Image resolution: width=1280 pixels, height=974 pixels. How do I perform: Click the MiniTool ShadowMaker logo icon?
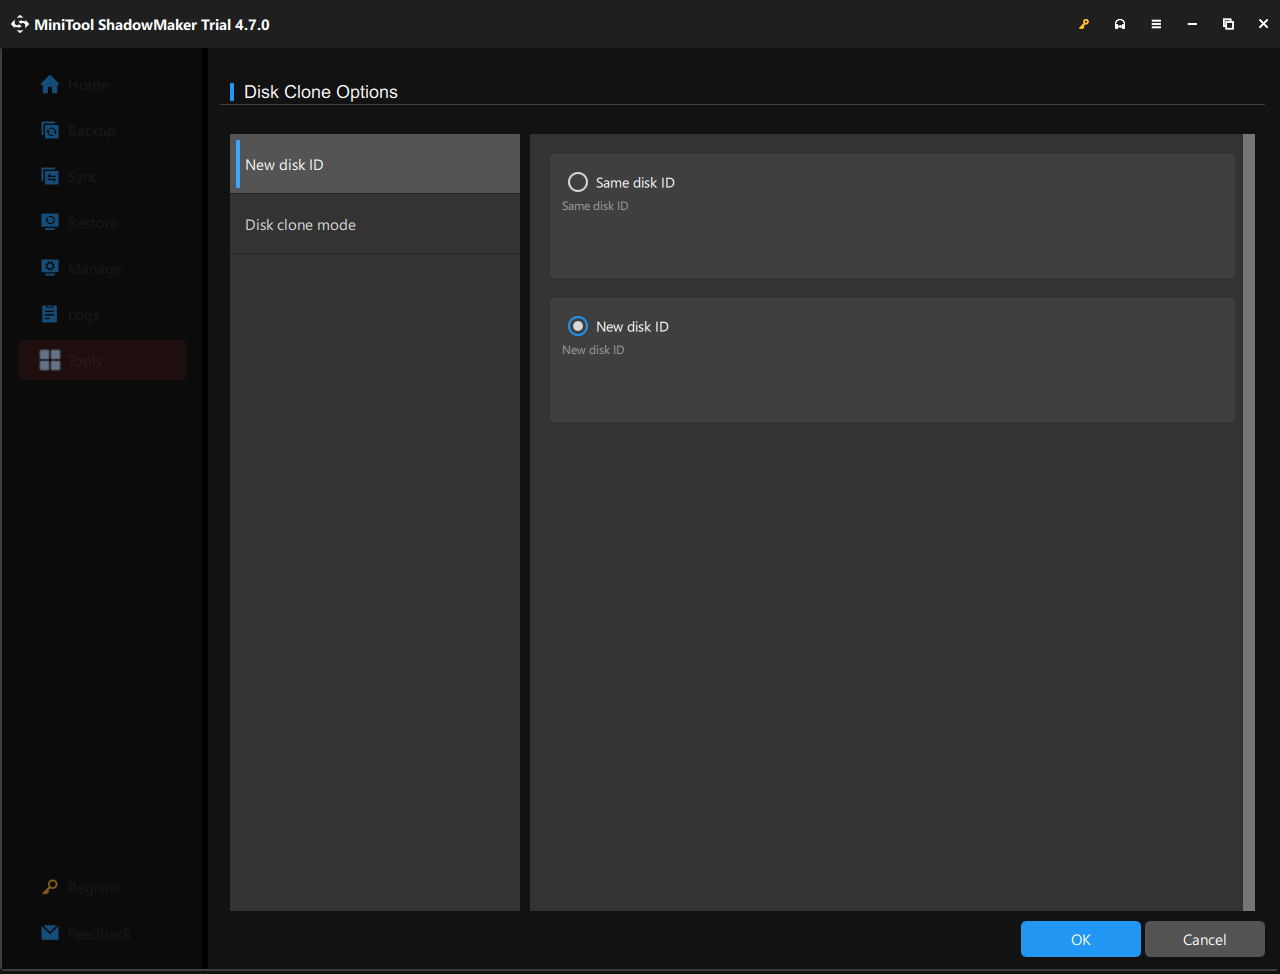[20, 24]
